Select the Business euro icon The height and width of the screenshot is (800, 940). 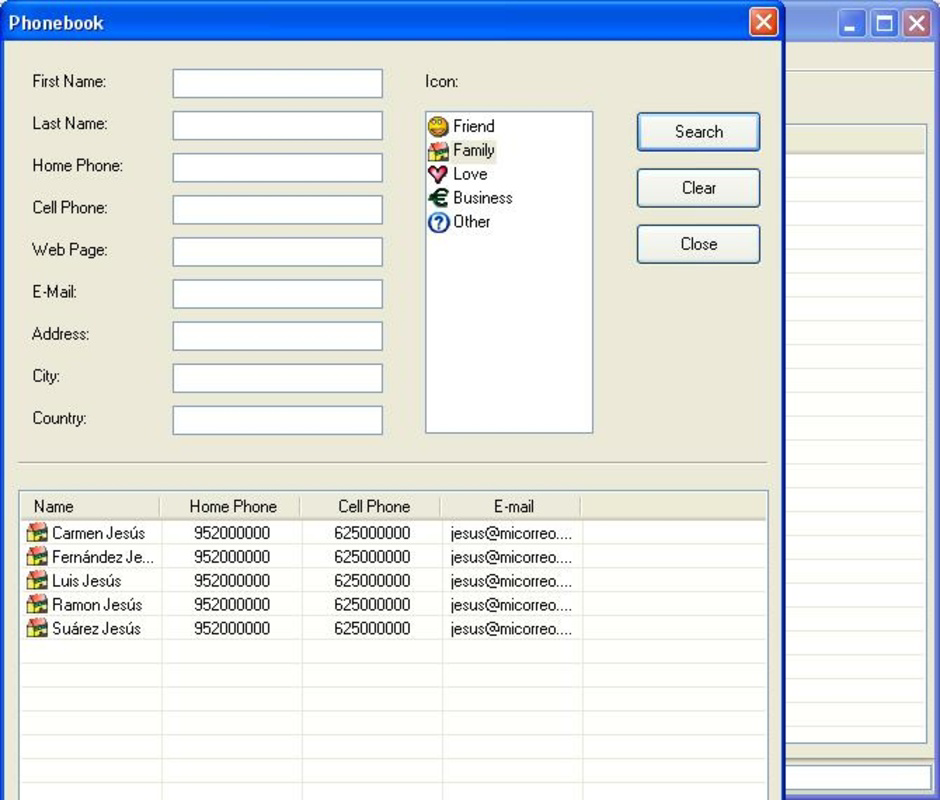pyautogui.click(x=438, y=198)
